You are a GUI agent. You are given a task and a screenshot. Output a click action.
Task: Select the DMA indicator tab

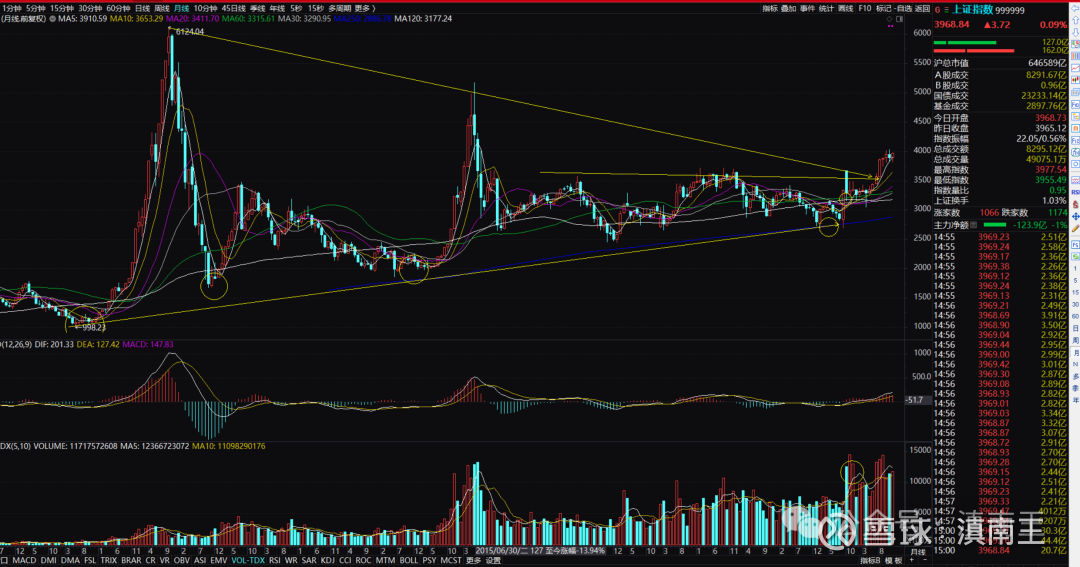[70, 560]
